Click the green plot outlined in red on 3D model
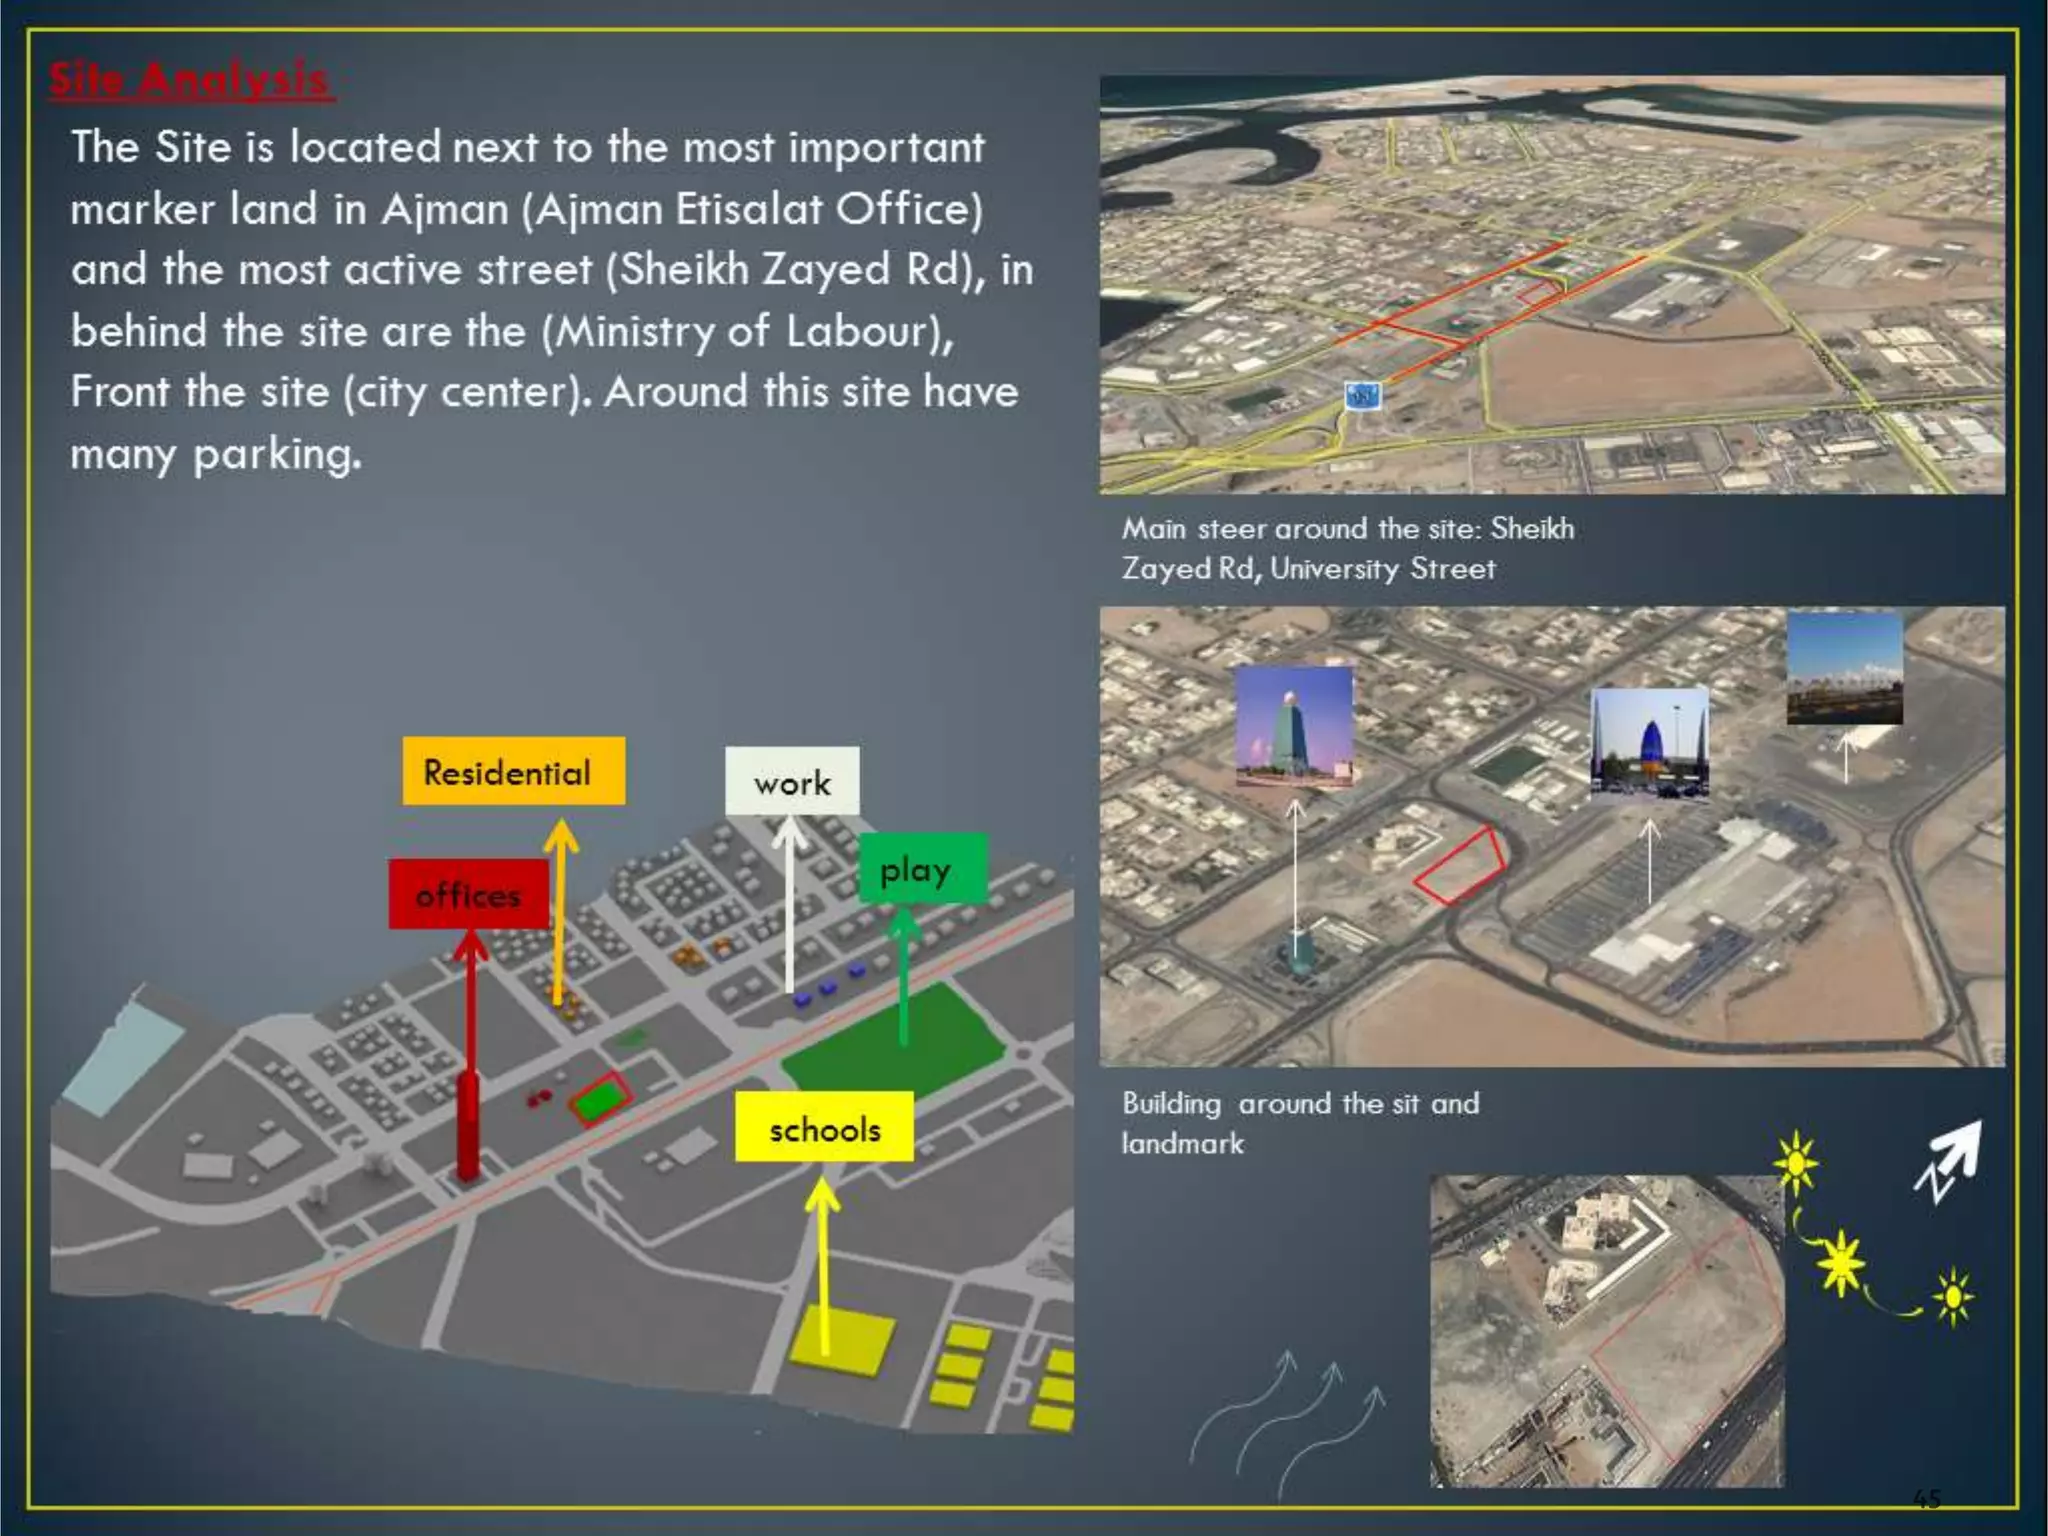2048x1536 pixels. (601, 1099)
